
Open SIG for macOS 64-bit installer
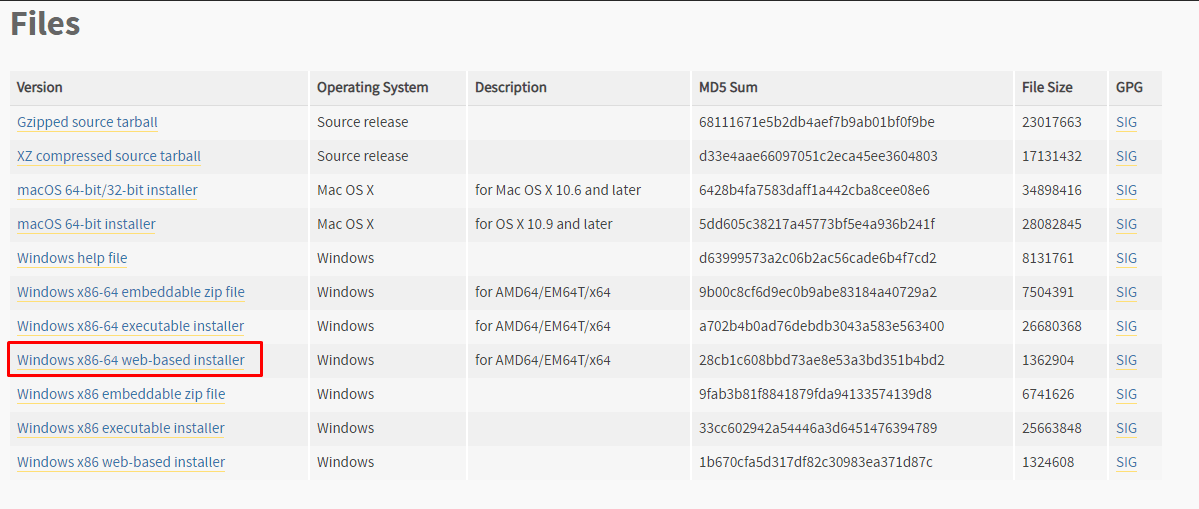tap(1126, 224)
